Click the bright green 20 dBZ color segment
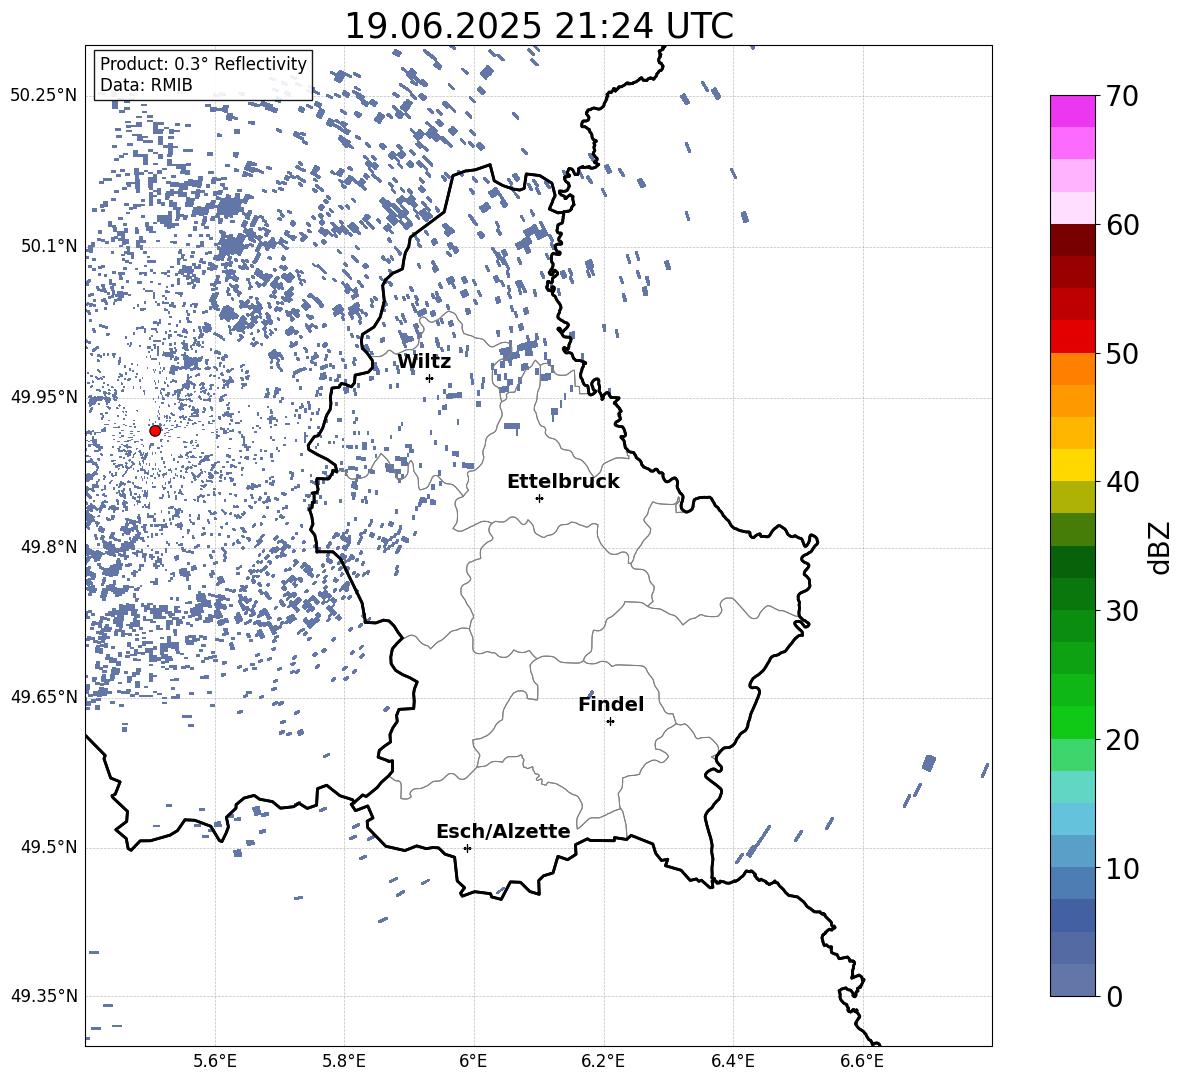The image size is (1184, 1081). click(x=1073, y=722)
